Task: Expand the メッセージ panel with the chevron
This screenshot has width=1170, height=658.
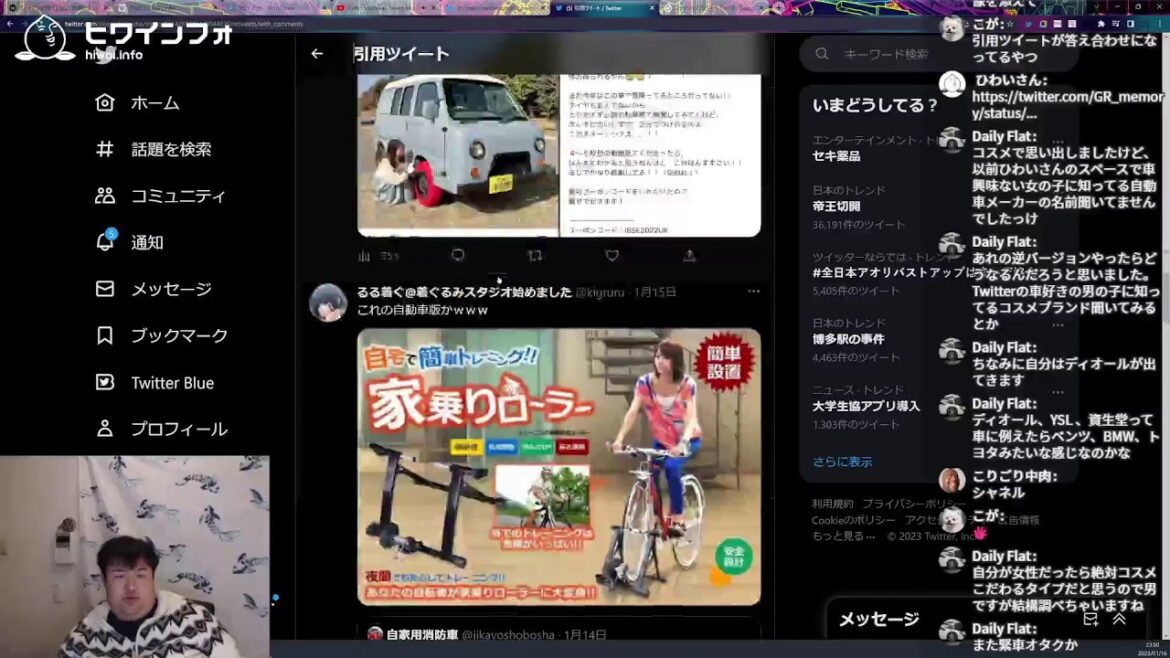Action: [1119, 619]
